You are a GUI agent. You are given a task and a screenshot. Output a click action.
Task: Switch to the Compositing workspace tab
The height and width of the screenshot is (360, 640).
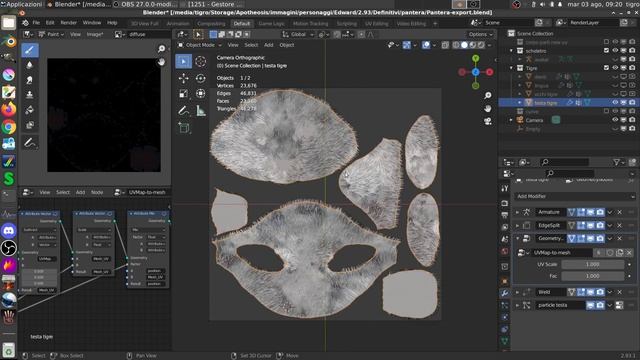(211, 23)
